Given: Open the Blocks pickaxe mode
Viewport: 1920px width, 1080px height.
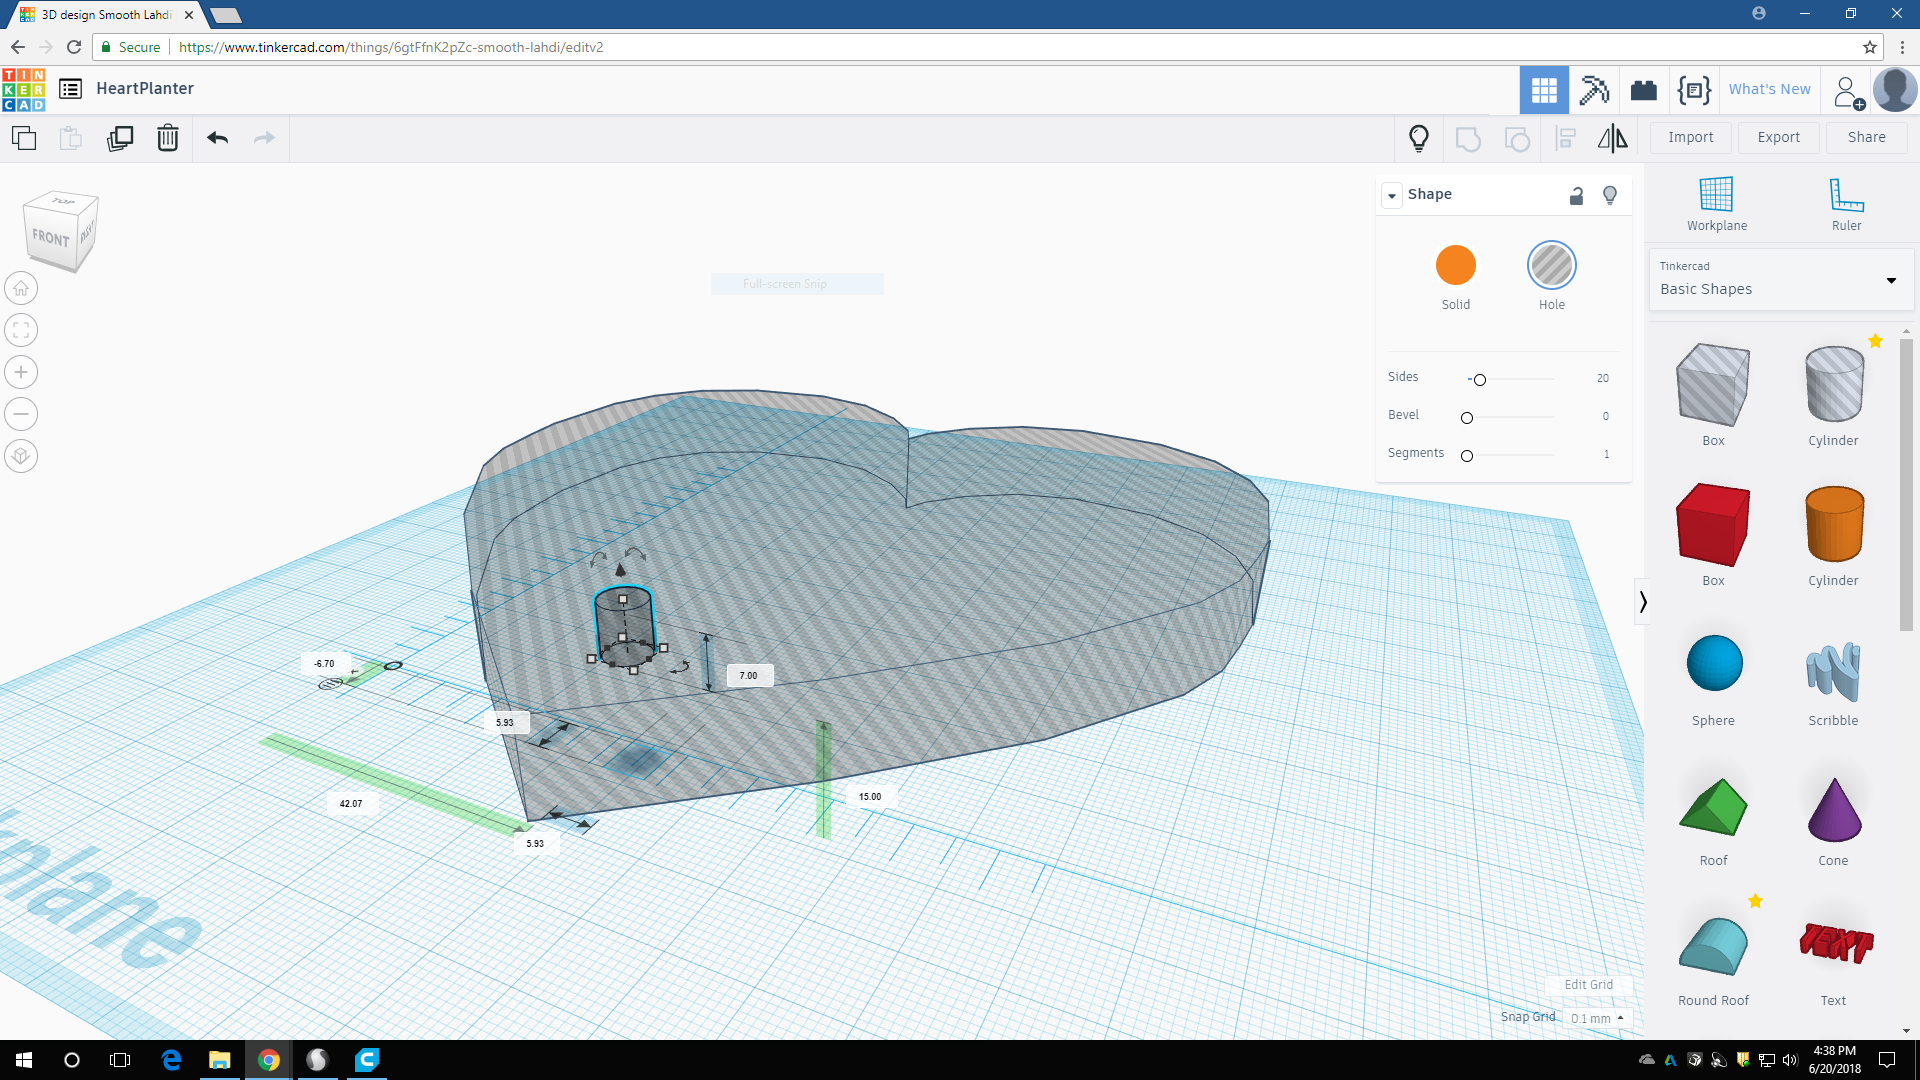Looking at the screenshot, I should click(1594, 90).
